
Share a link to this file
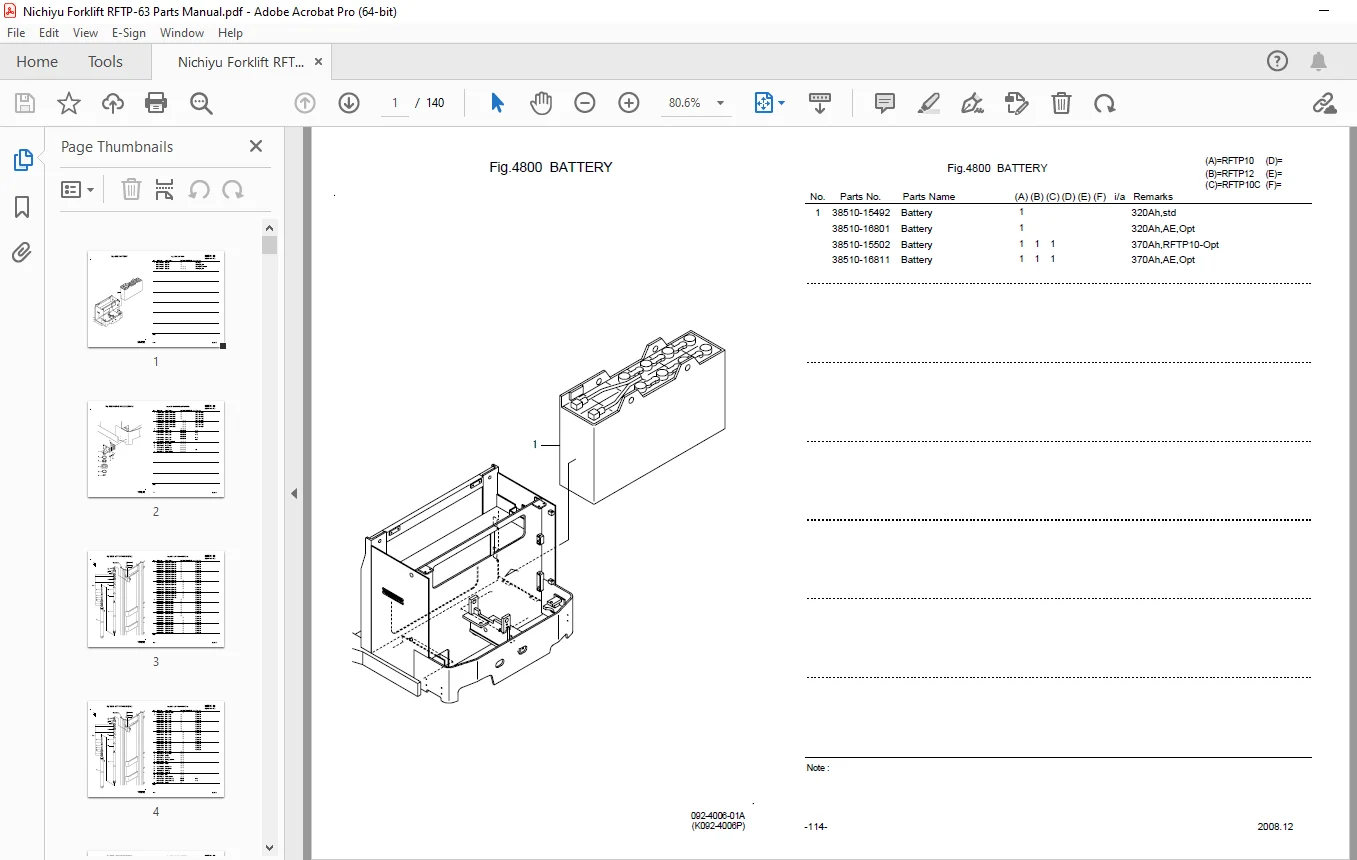pos(1325,103)
